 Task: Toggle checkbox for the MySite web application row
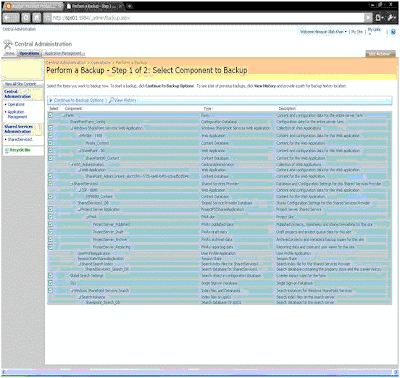point(51,136)
